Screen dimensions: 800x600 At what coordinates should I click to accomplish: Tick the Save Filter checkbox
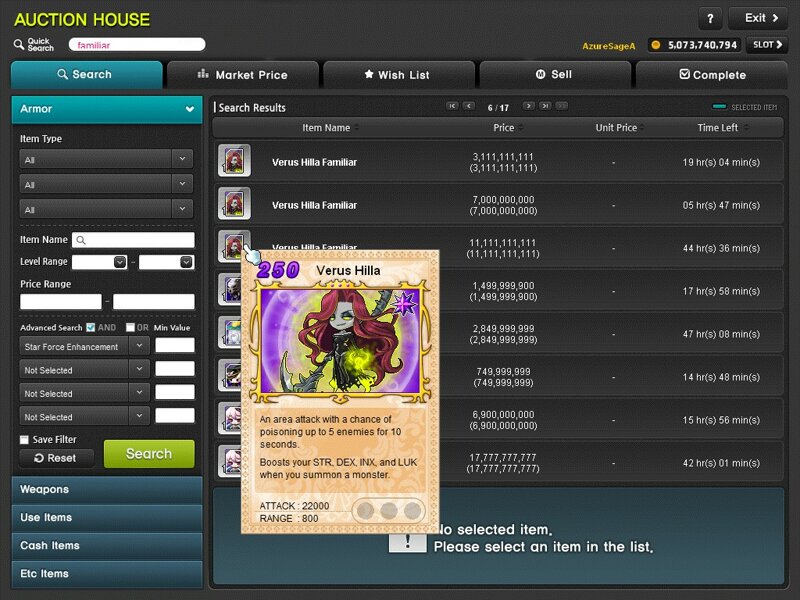[24, 439]
